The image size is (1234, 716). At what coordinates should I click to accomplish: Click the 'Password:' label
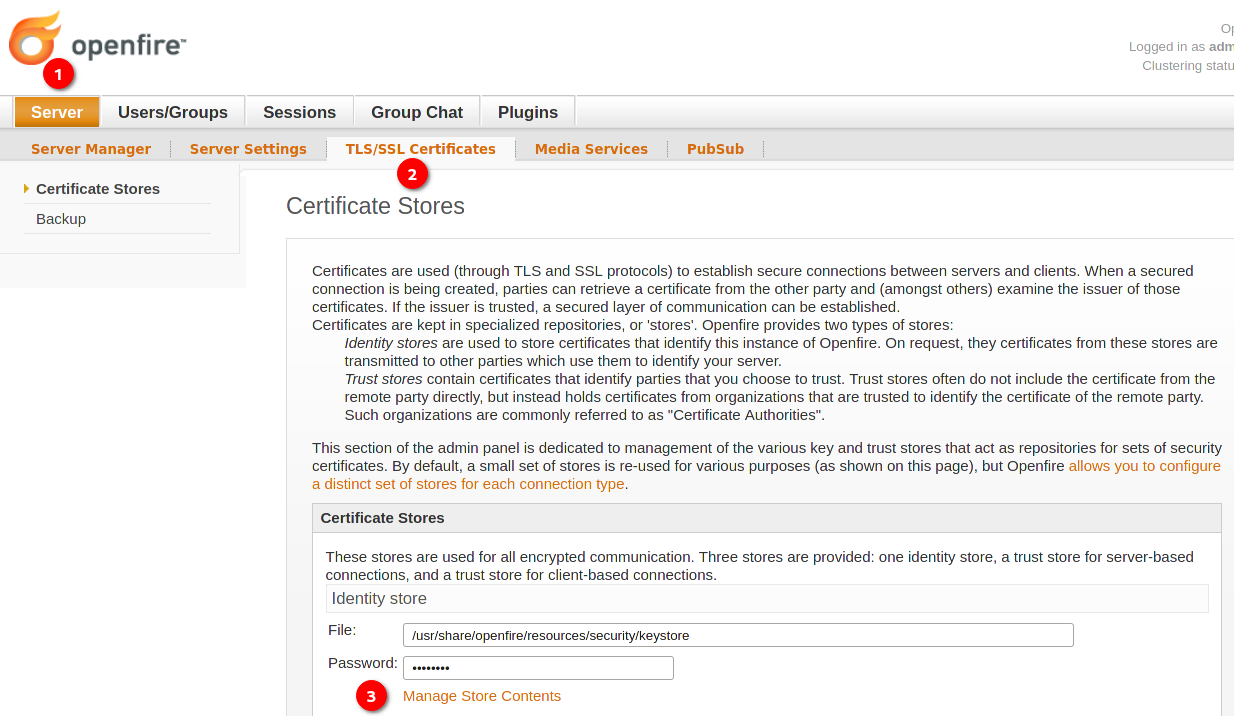(363, 663)
